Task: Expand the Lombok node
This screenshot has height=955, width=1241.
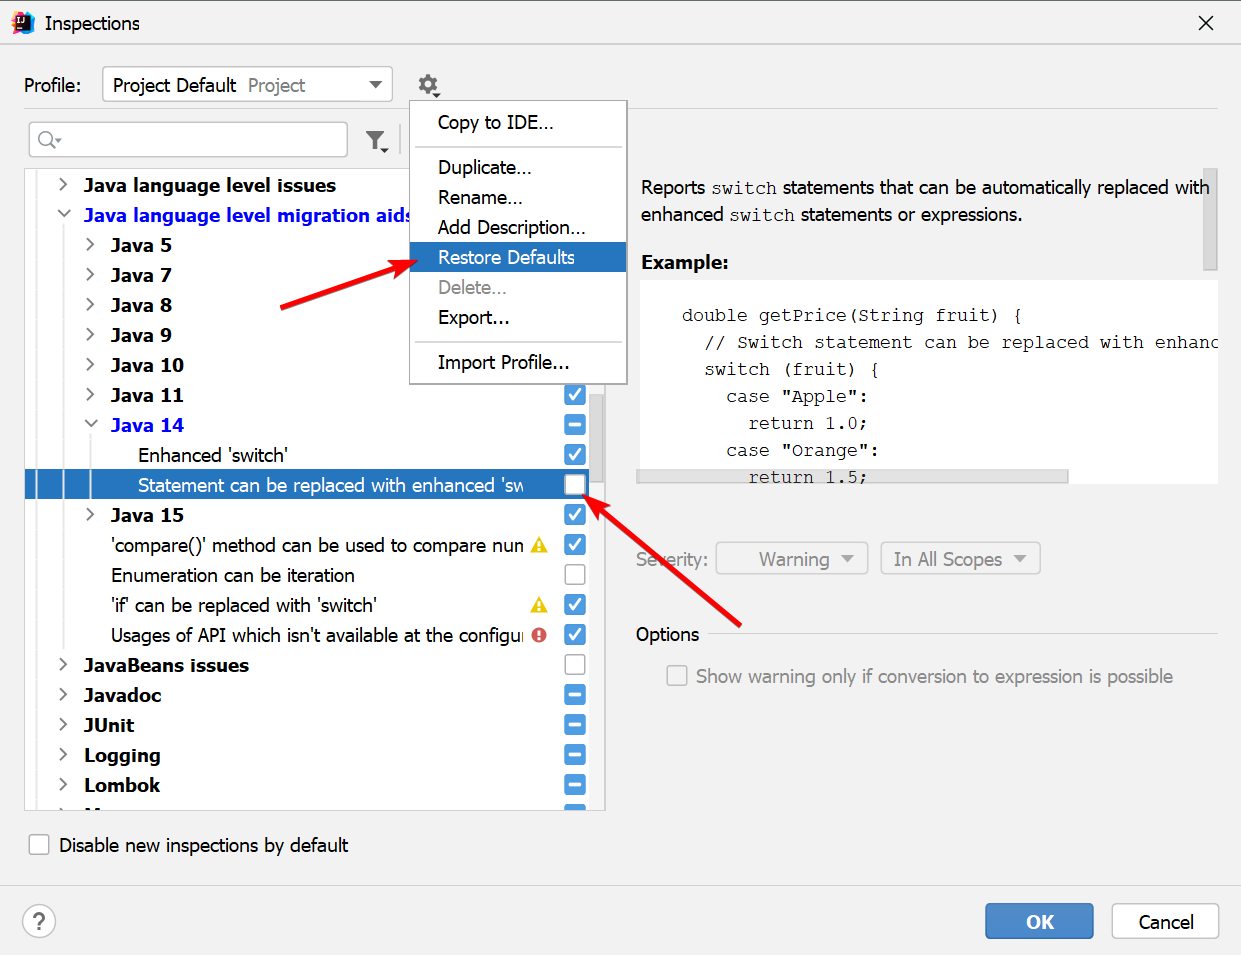Action: (63, 785)
